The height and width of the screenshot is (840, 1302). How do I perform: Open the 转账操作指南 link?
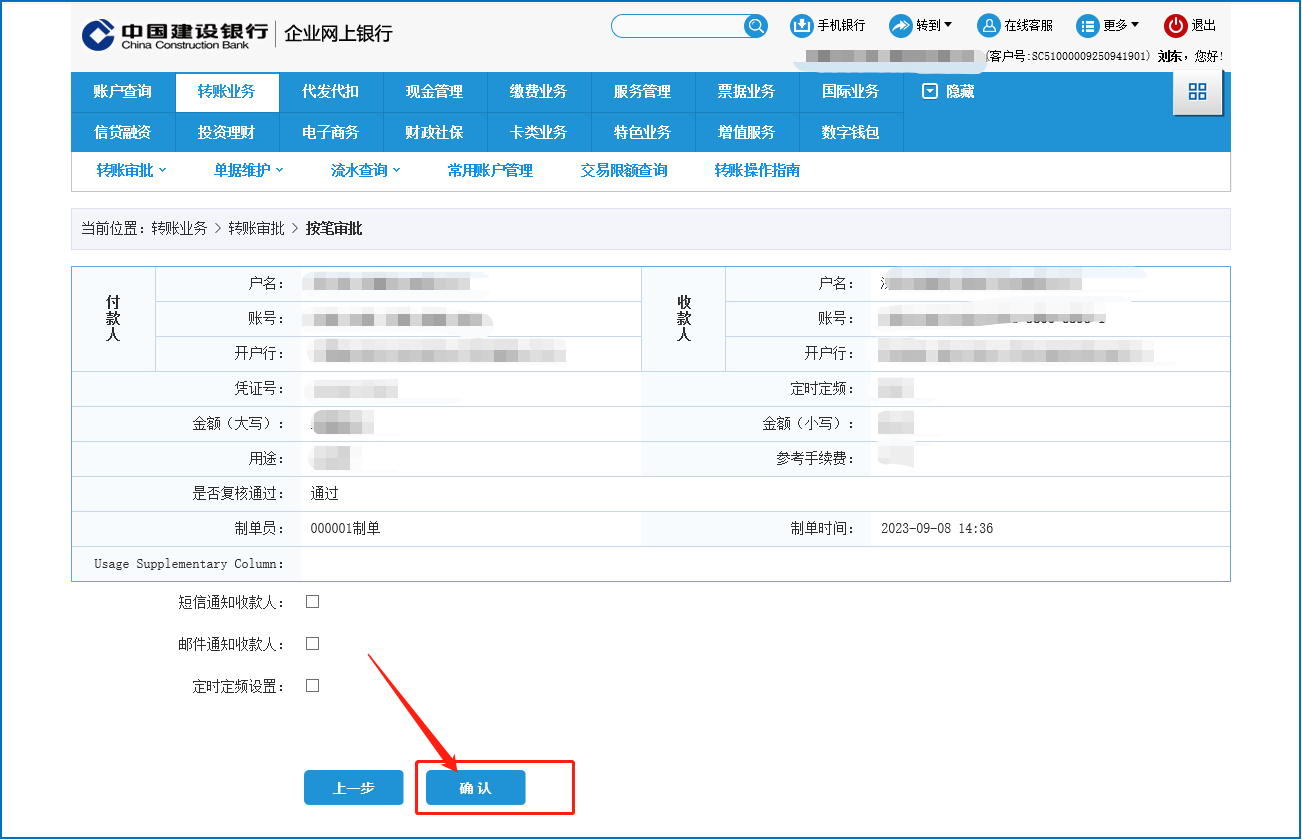[x=757, y=171]
